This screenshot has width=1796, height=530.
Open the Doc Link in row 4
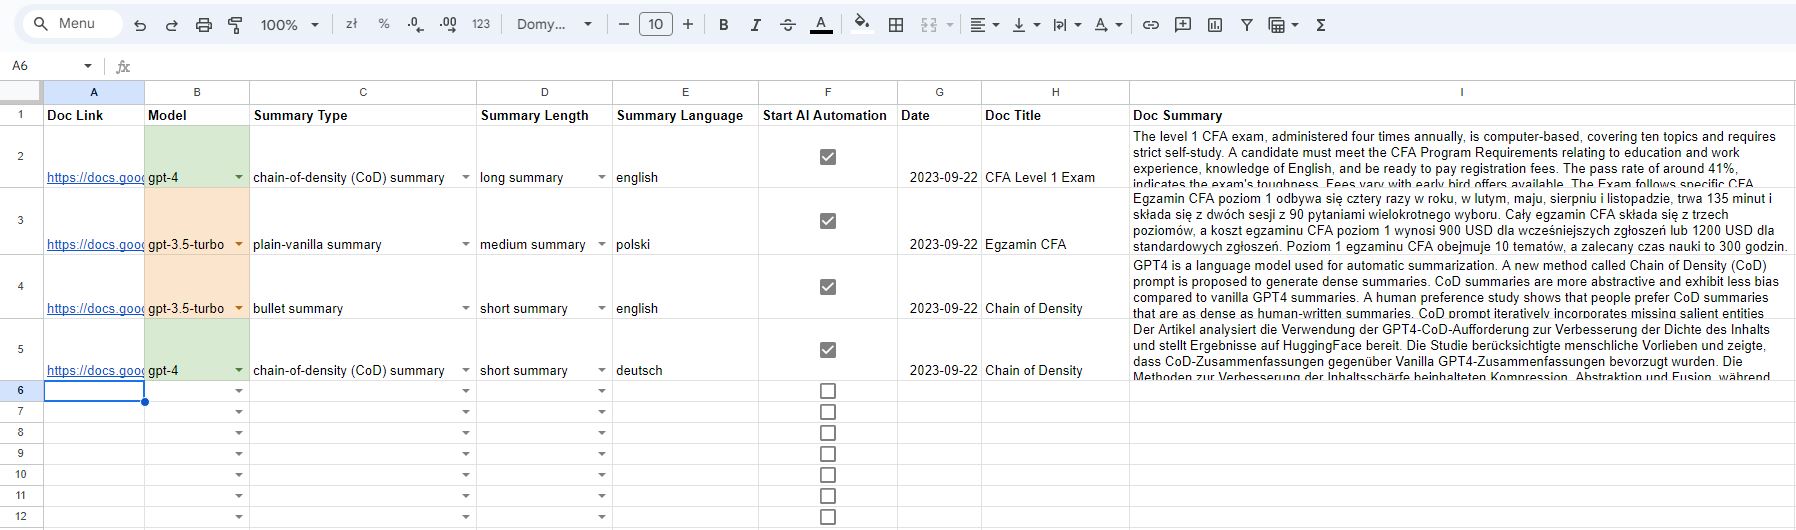[x=95, y=308]
